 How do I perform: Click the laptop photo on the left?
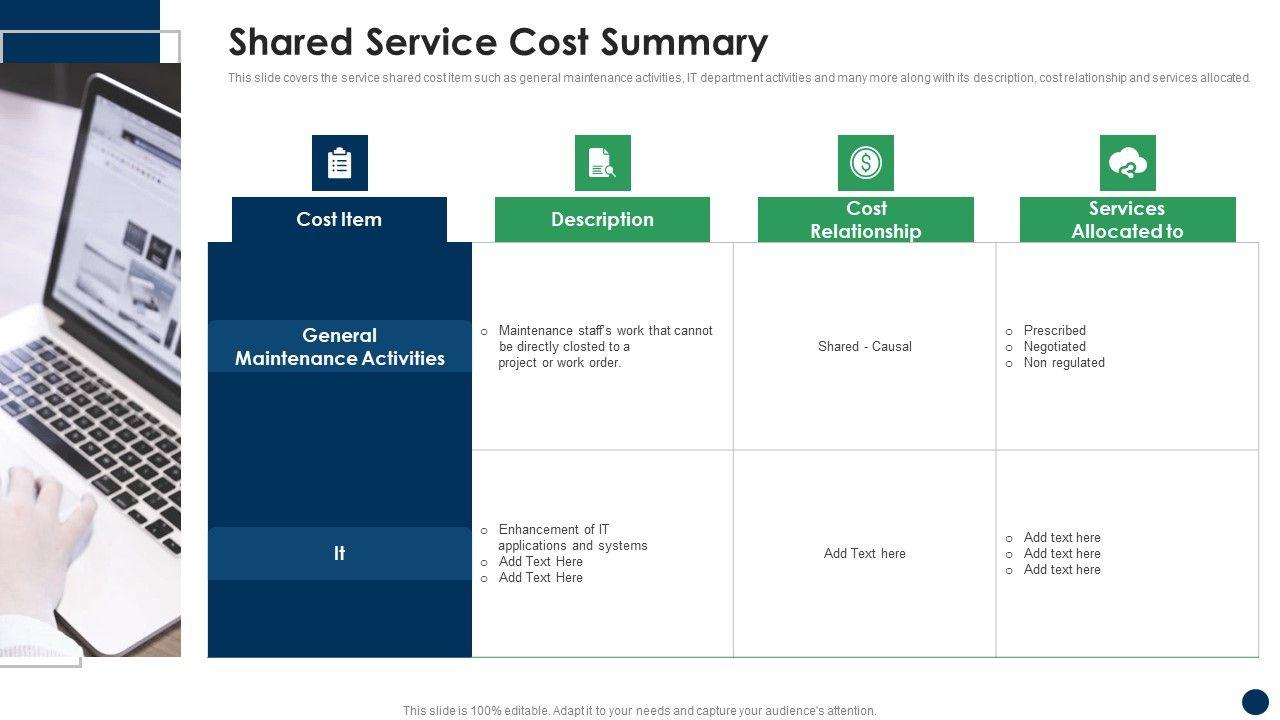pyautogui.click(x=90, y=360)
